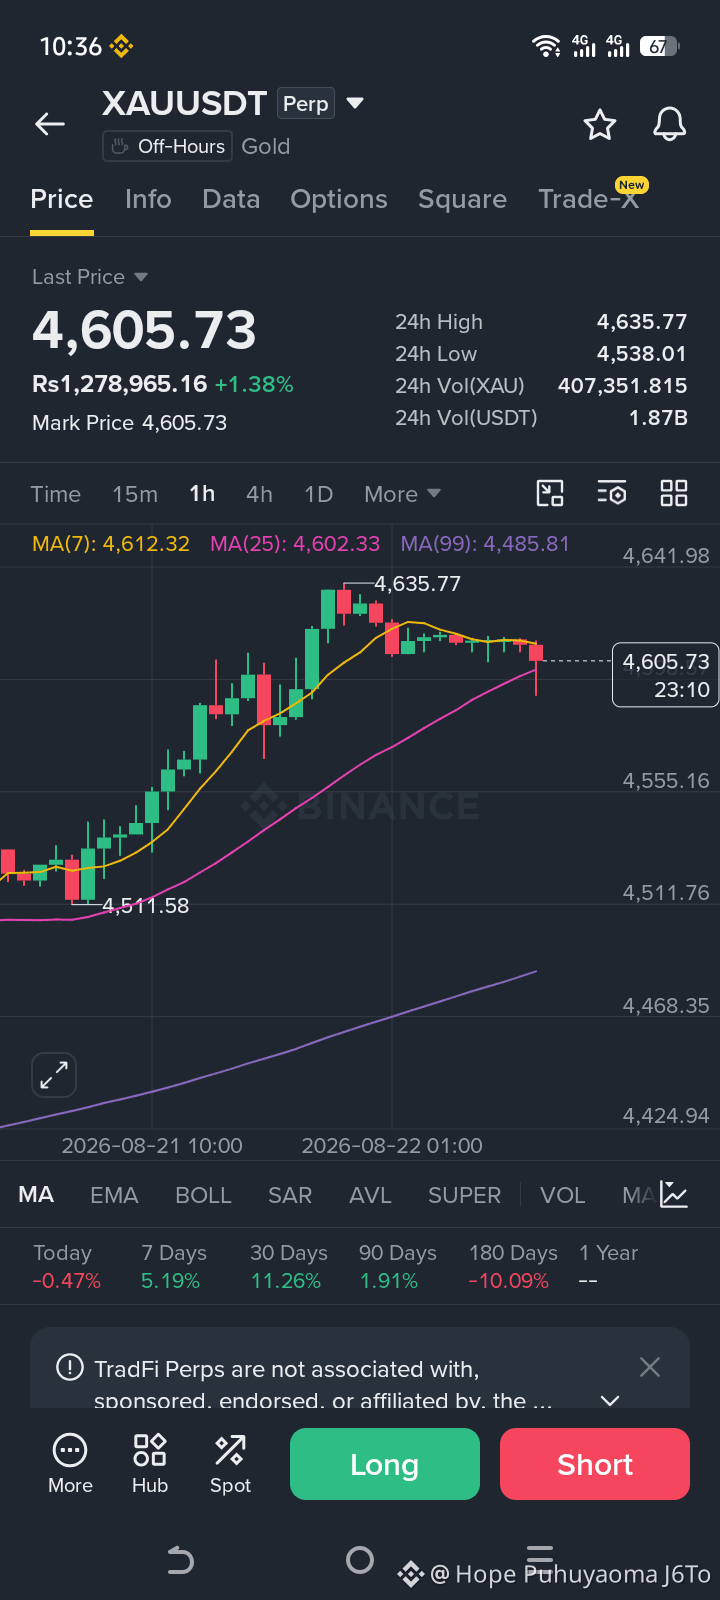
Task: Tap the Android home navigation button
Action: coord(360,1560)
